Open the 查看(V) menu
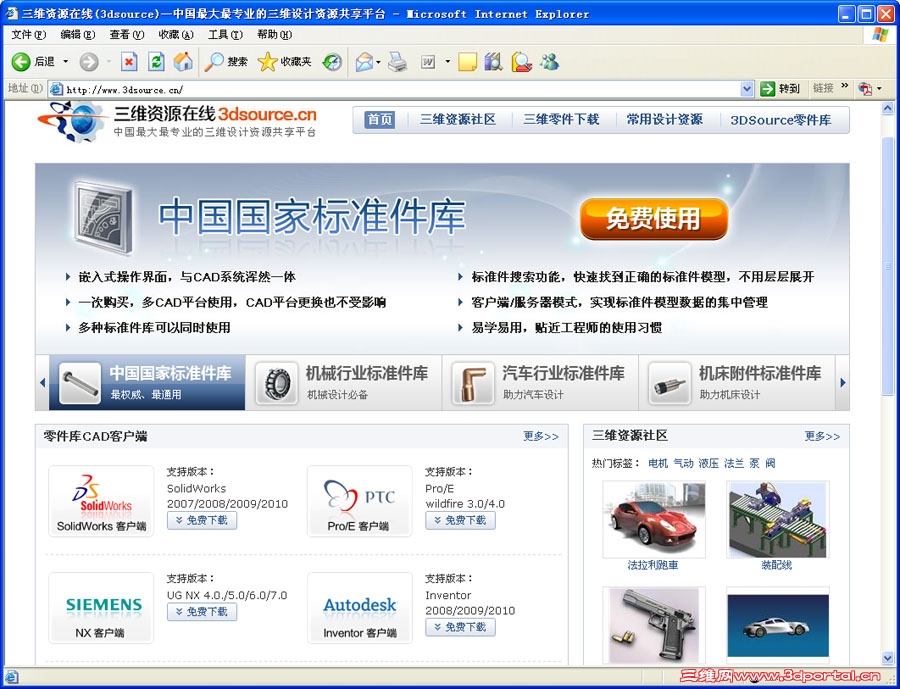Image resolution: width=900 pixels, height=689 pixels. click(127, 35)
